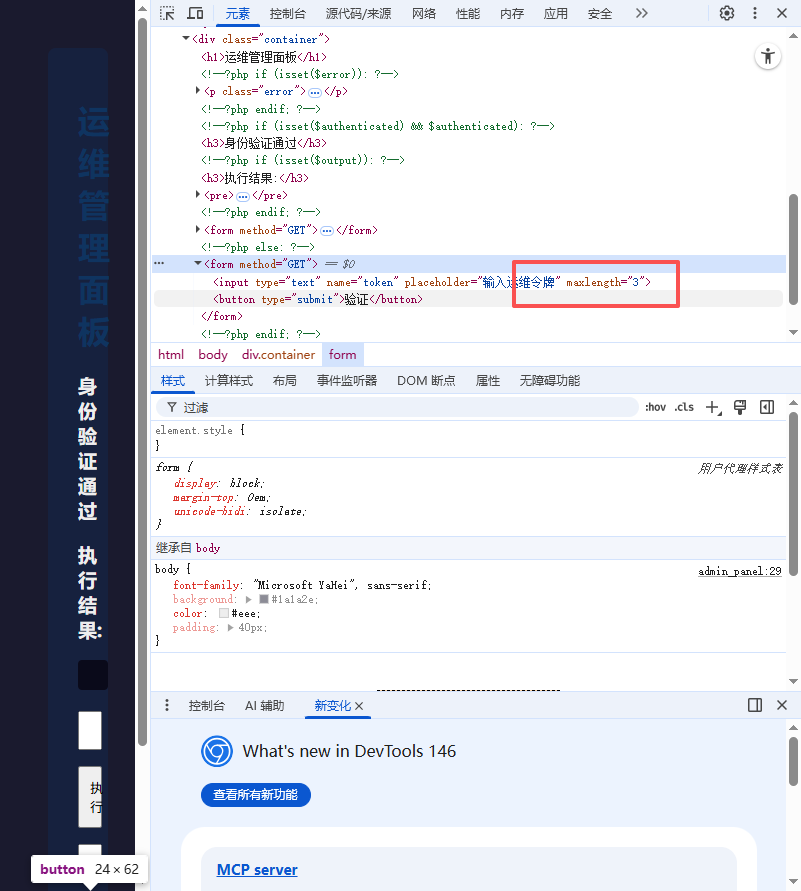Add new style rule with plus icon
Screen dimensions: 801x891
[712, 407]
